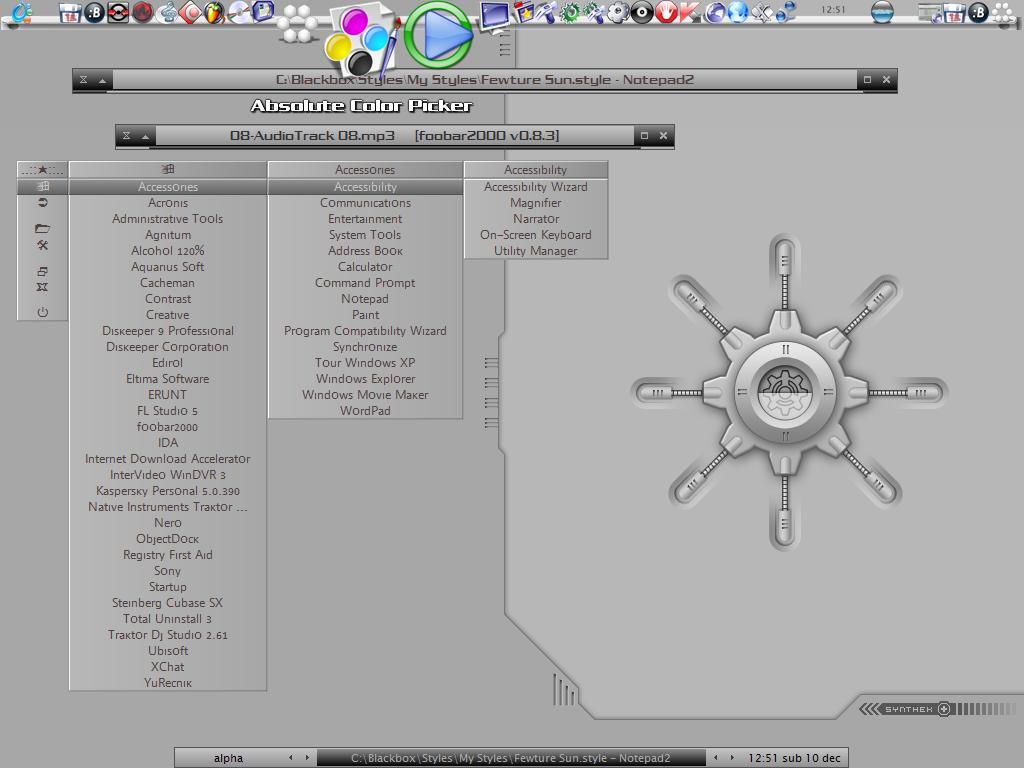Click the up-arrow shade button on foobar2000 title bar
This screenshot has height=768, width=1024.
(146, 136)
